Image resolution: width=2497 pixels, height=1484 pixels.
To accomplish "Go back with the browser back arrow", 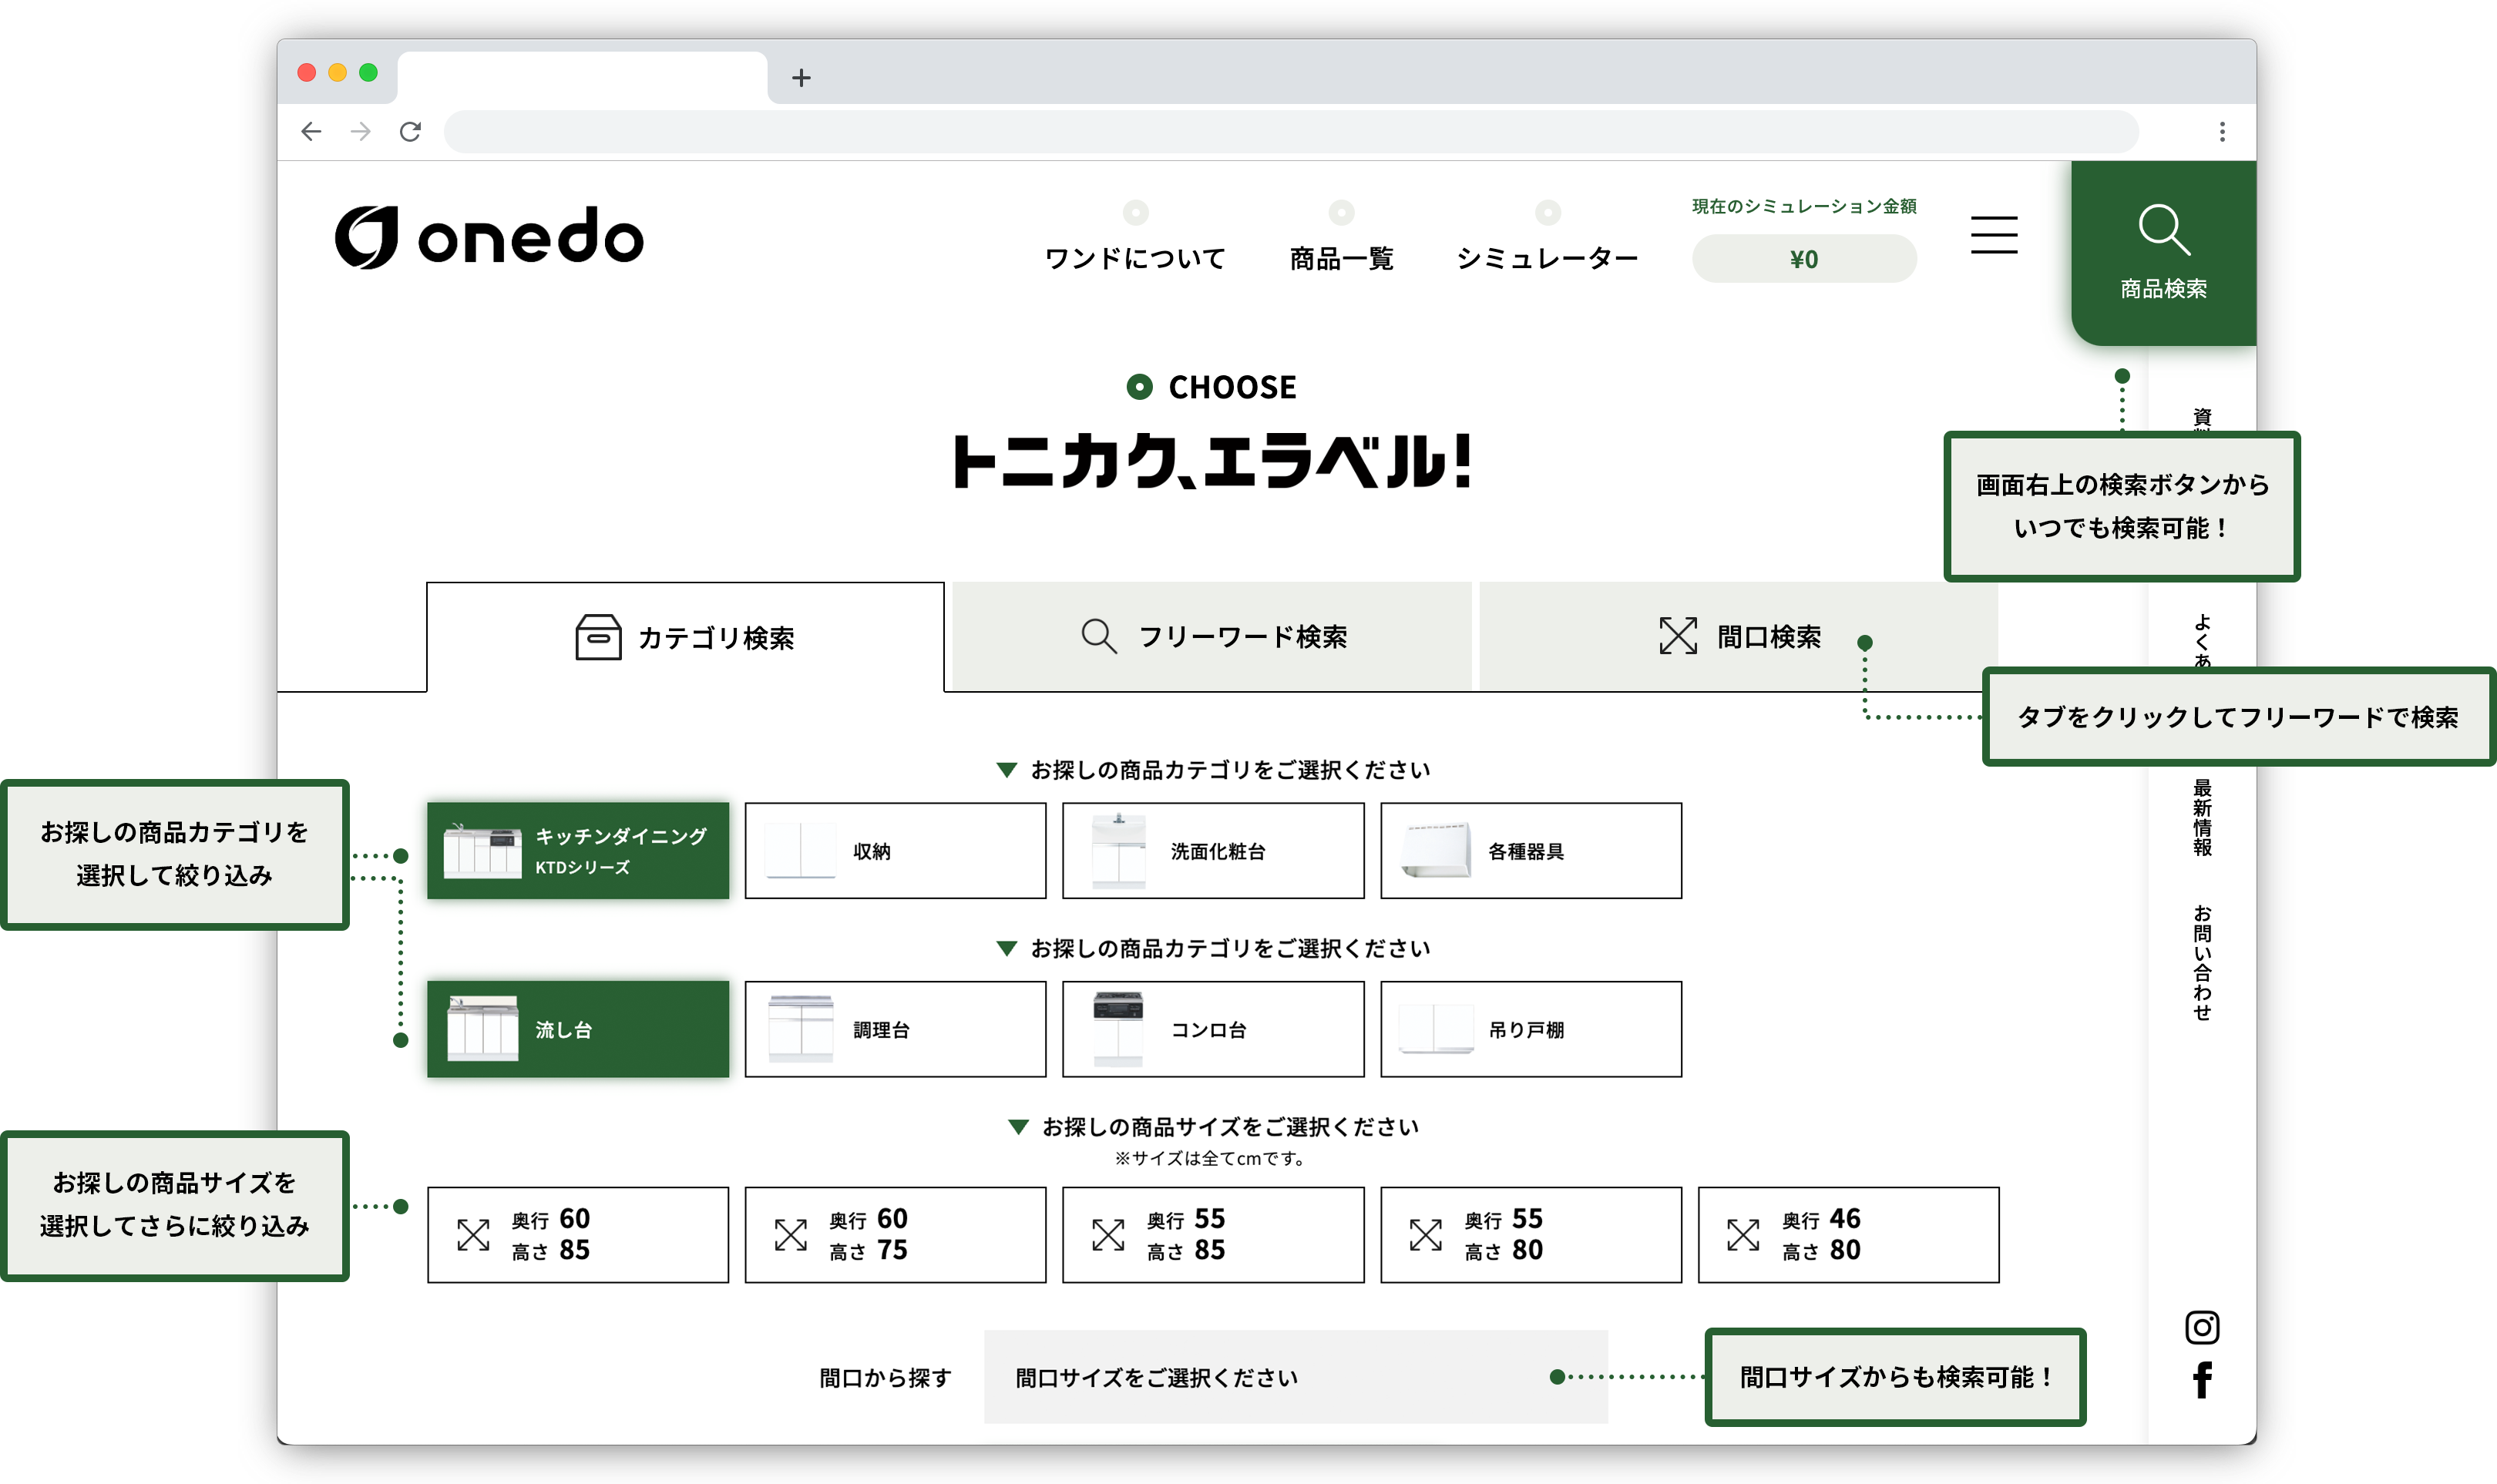I will (x=311, y=132).
